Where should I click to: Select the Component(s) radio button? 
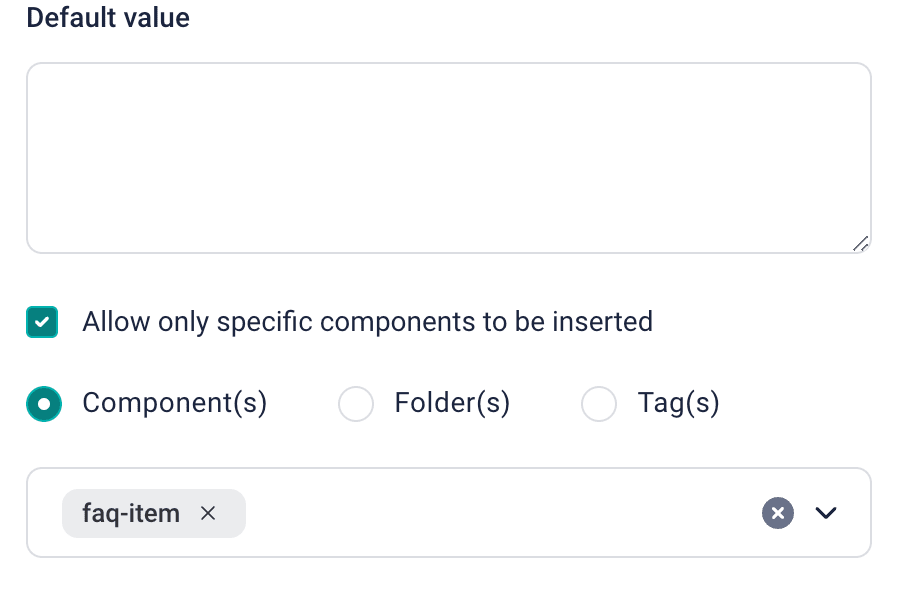pos(44,404)
